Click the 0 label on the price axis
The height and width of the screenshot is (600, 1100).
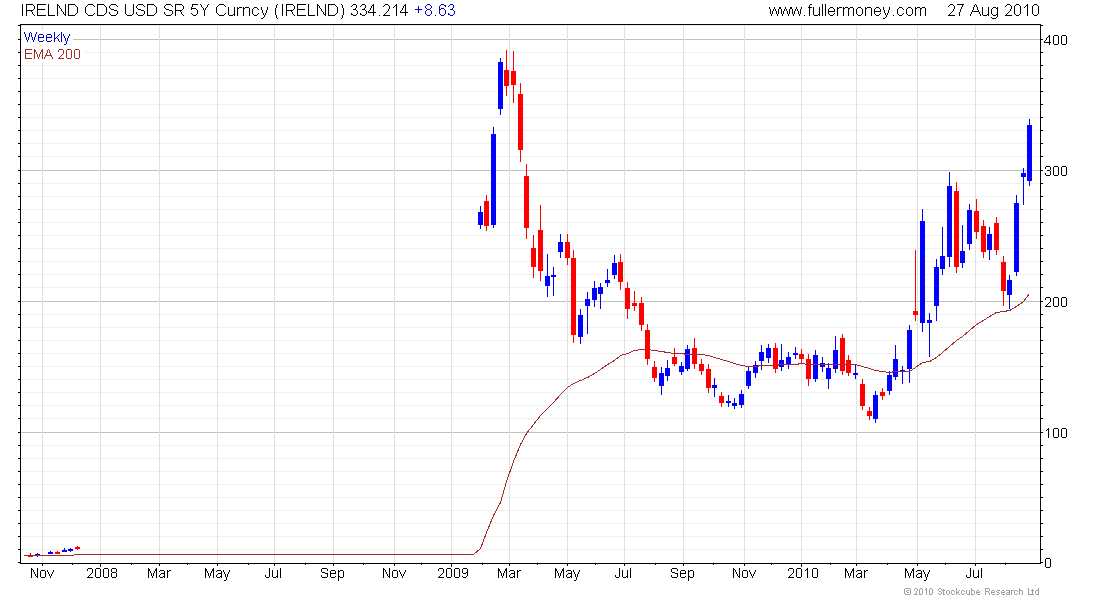[1048, 563]
